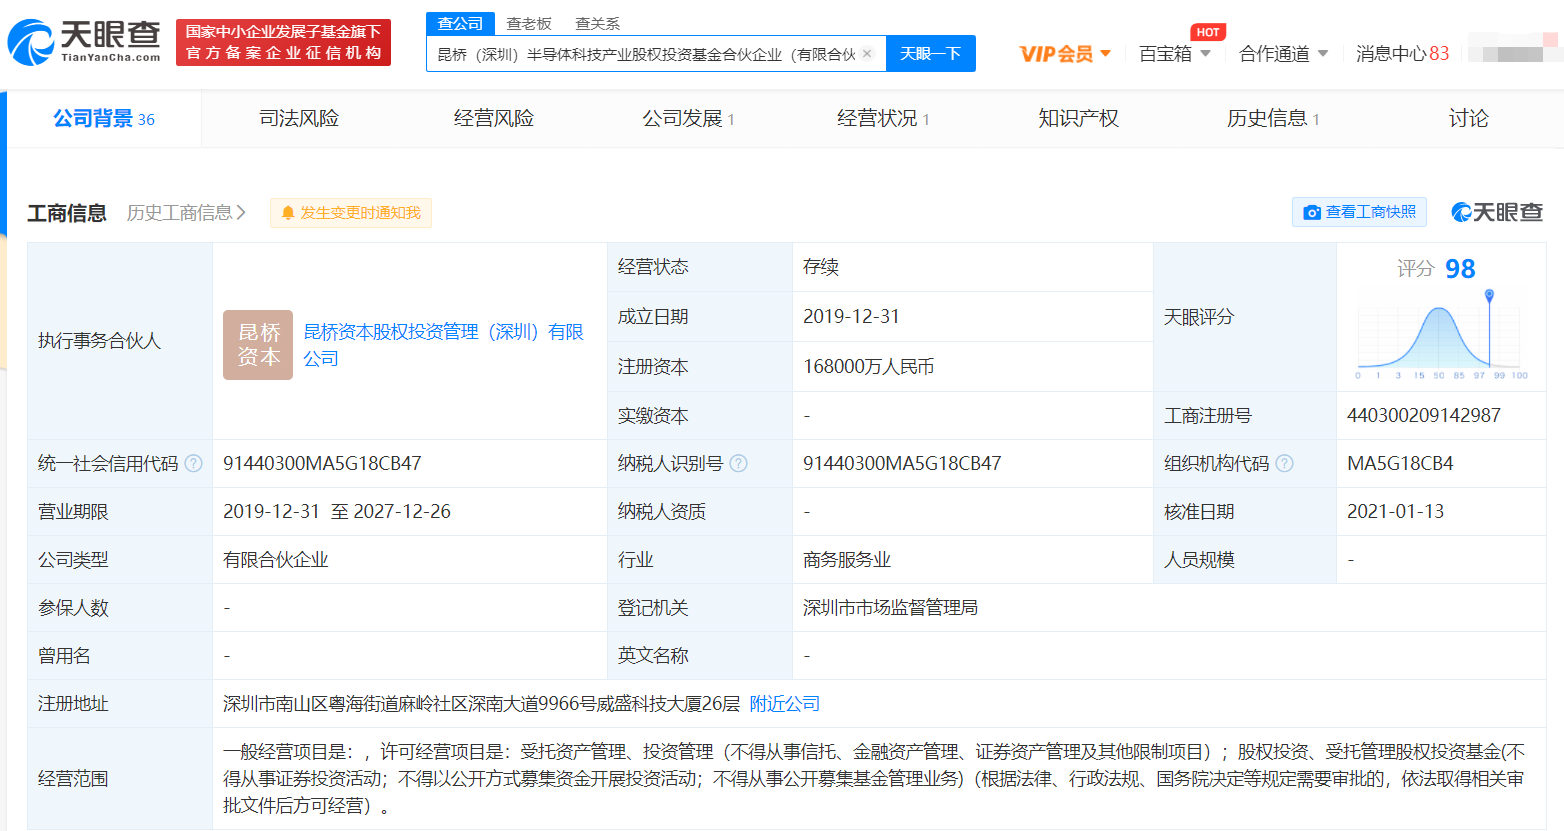The height and width of the screenshot is (831, 1564).
Task: Click 查看工商快照 camera button
Action: click(x=1360, y=212)
